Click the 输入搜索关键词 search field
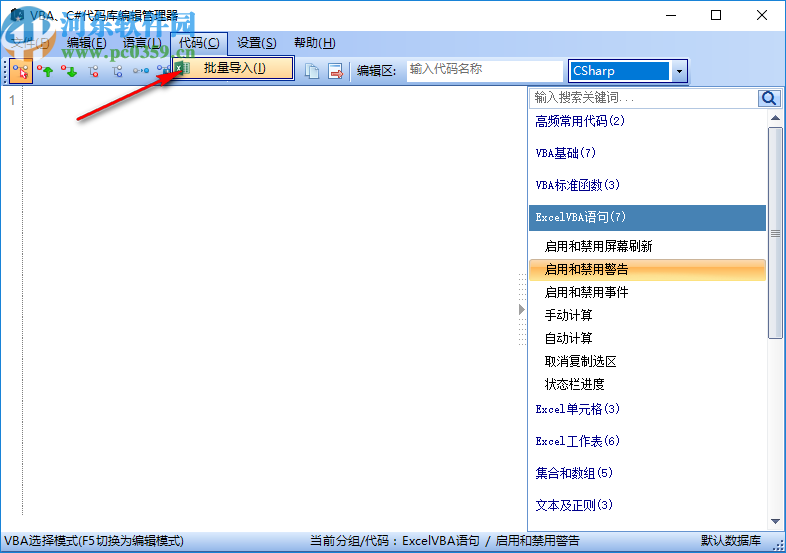 (644, 98)
